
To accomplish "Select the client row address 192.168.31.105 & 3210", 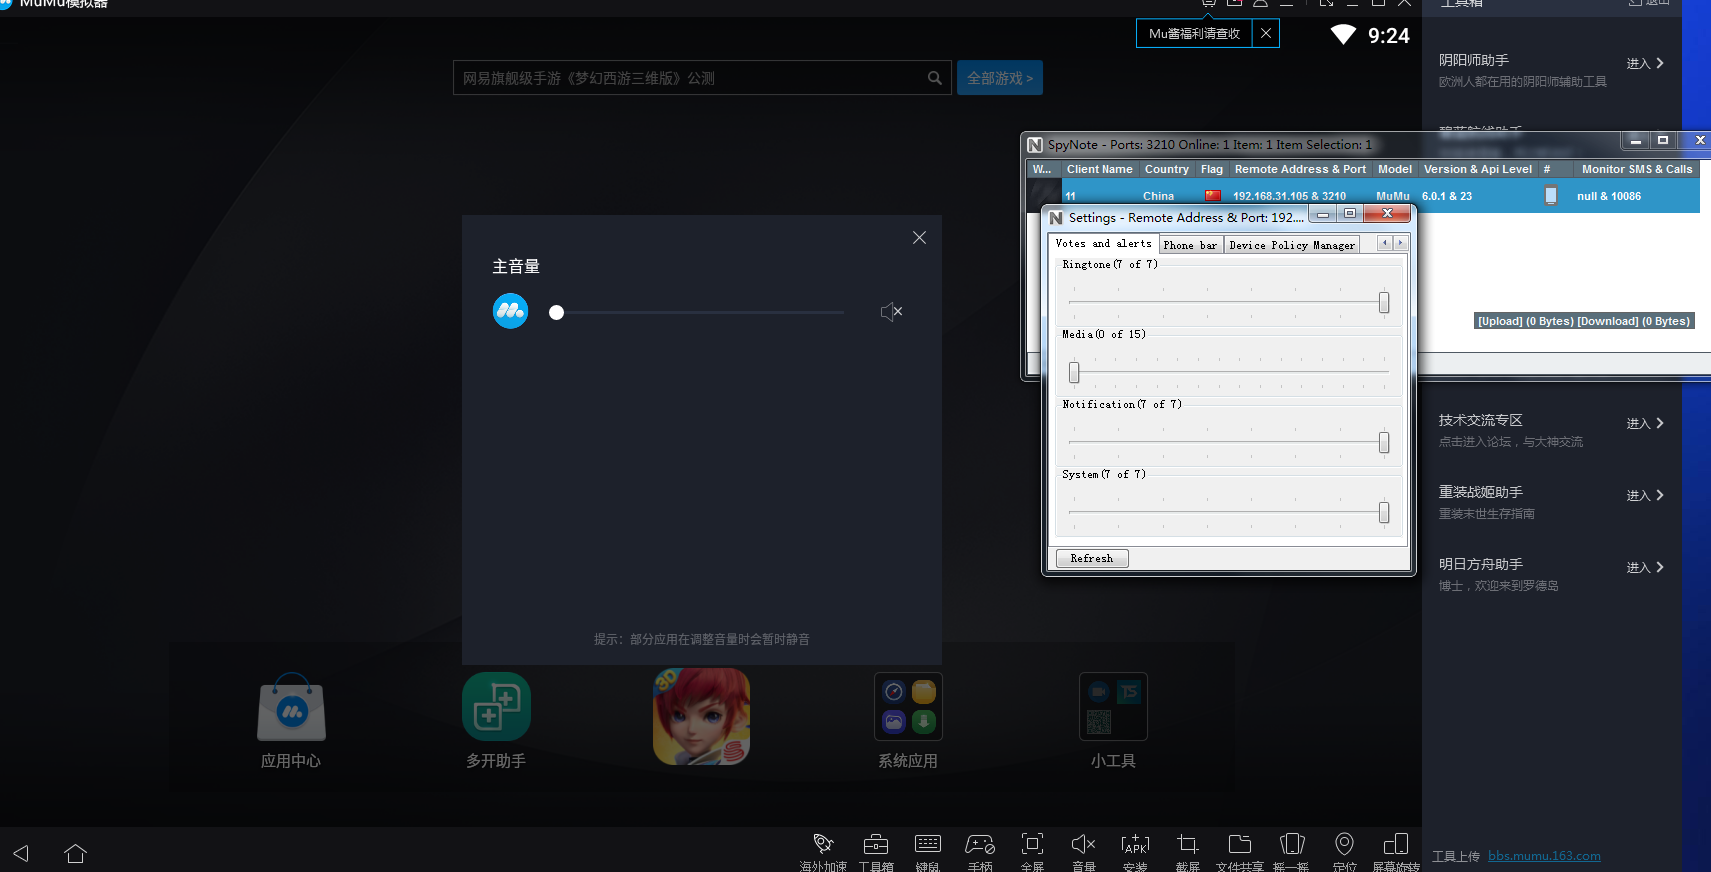I will click(x=1289, y=196).
